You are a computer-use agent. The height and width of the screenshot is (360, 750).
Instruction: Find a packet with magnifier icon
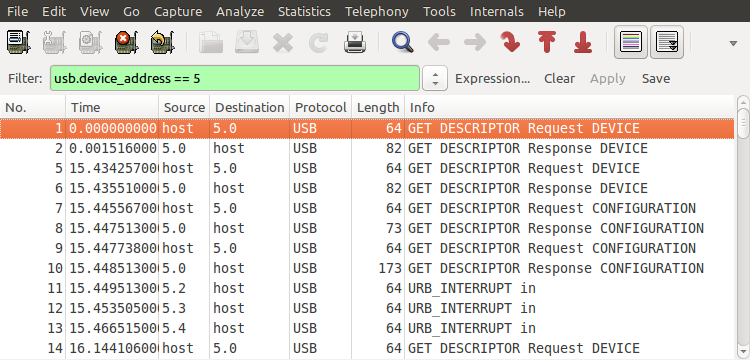(x=403, y=43)
